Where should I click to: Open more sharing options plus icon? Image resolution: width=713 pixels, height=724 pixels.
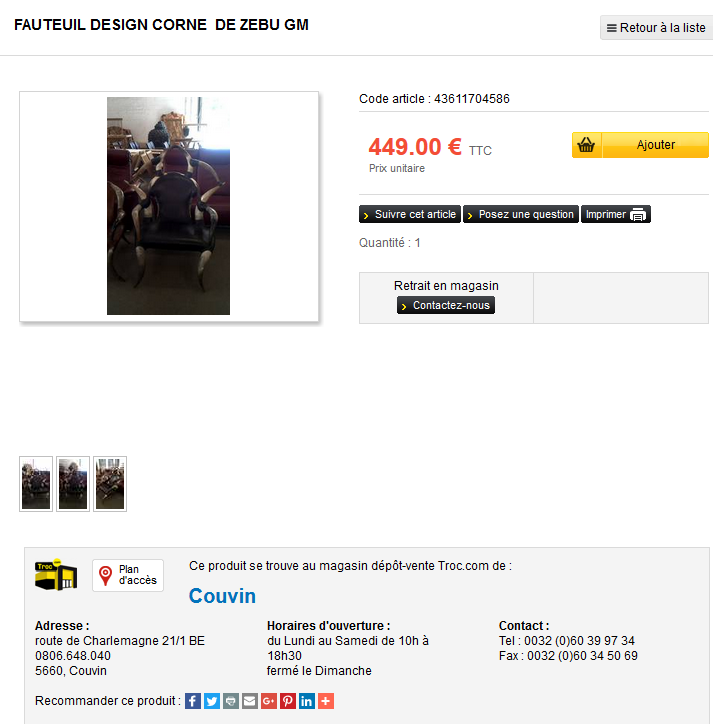coord(326,701)
